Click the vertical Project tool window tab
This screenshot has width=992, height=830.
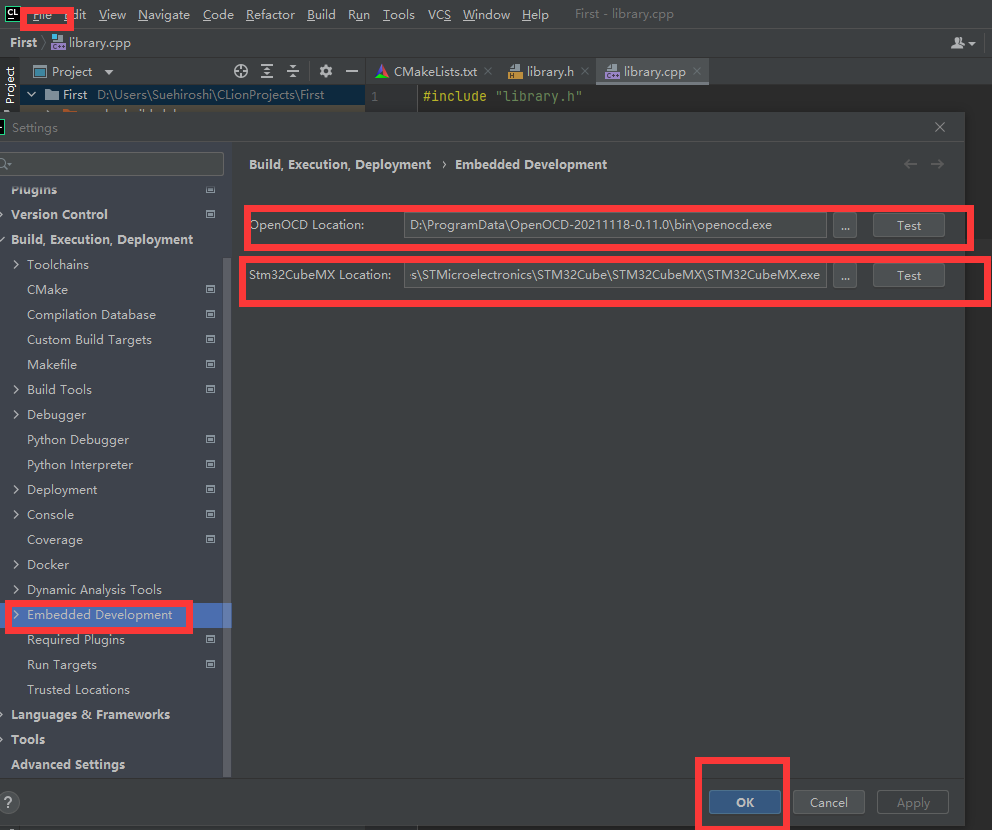(9, 85)
